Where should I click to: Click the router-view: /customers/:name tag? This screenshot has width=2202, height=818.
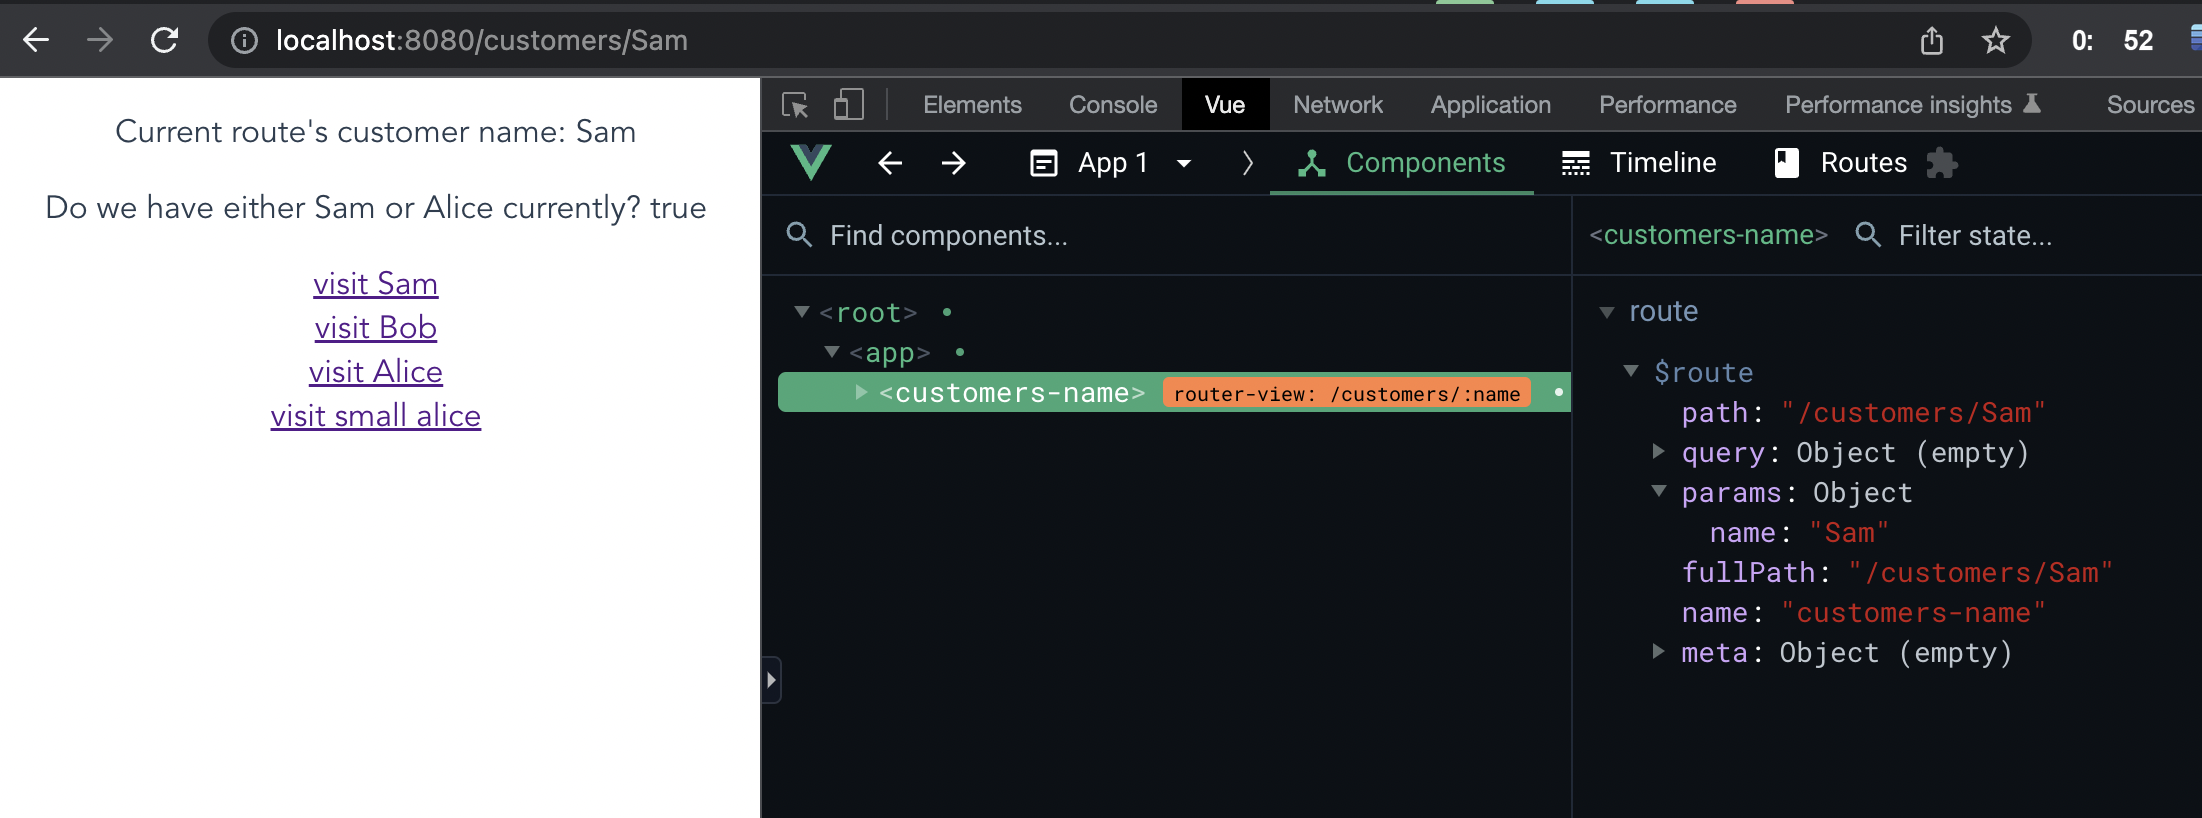click(1347, 394)
